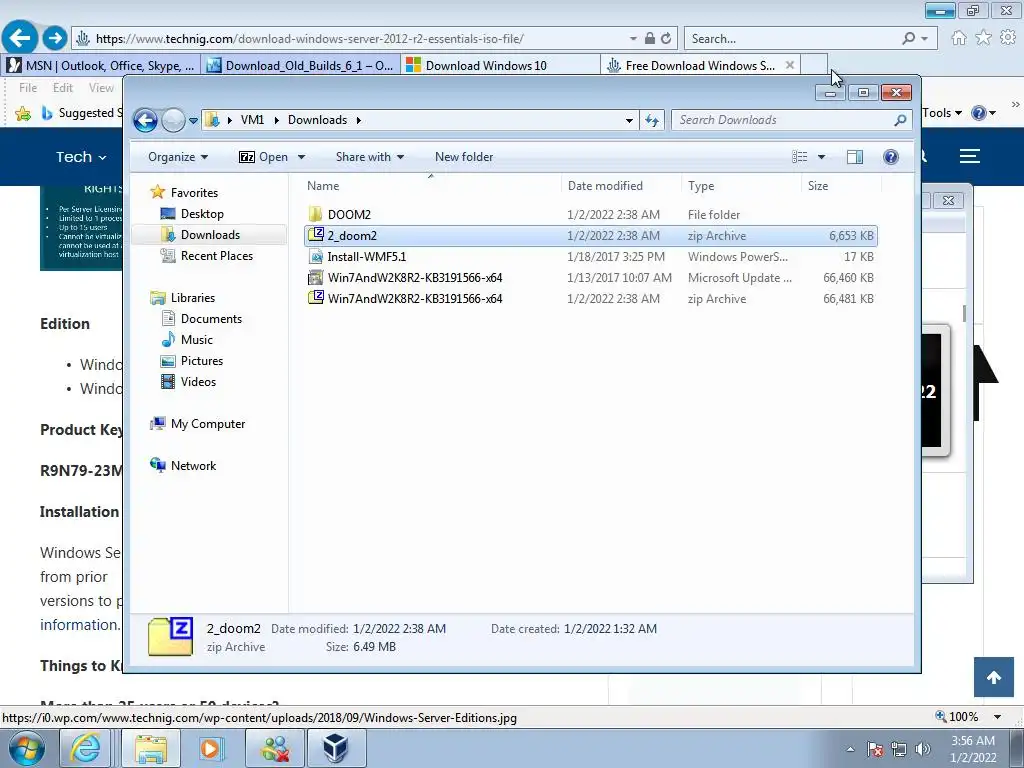
Task: Open the browser Favorites star icon
Action: pos(984,38)
